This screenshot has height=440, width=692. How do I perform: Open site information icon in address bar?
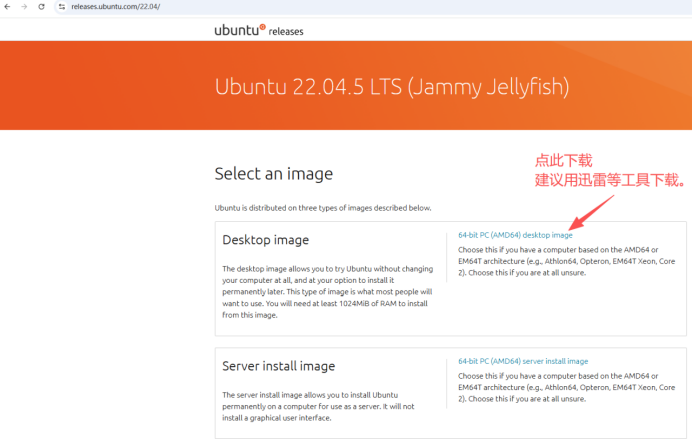pos(62,7)
